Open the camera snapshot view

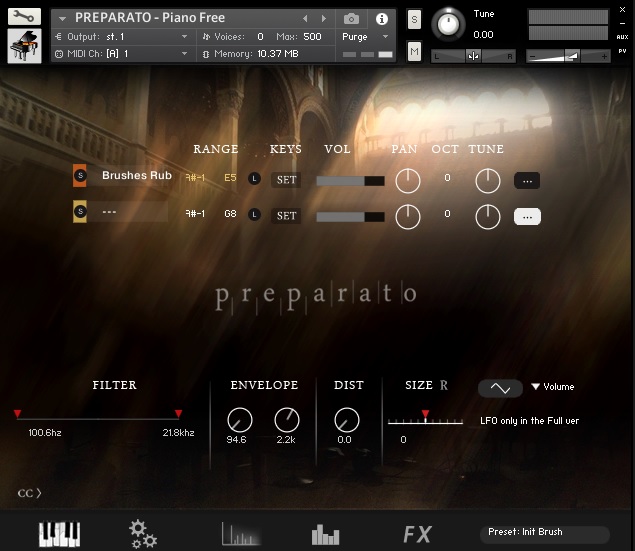coord(351,19)
